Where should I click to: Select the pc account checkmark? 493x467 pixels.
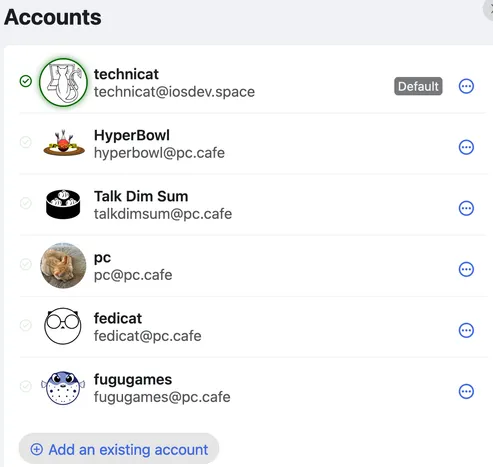(x=26, y=264)
